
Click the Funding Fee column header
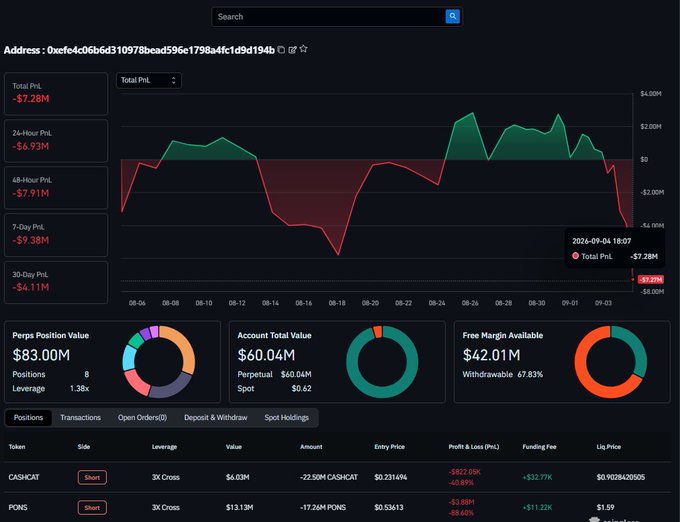[x=539, y=447]
